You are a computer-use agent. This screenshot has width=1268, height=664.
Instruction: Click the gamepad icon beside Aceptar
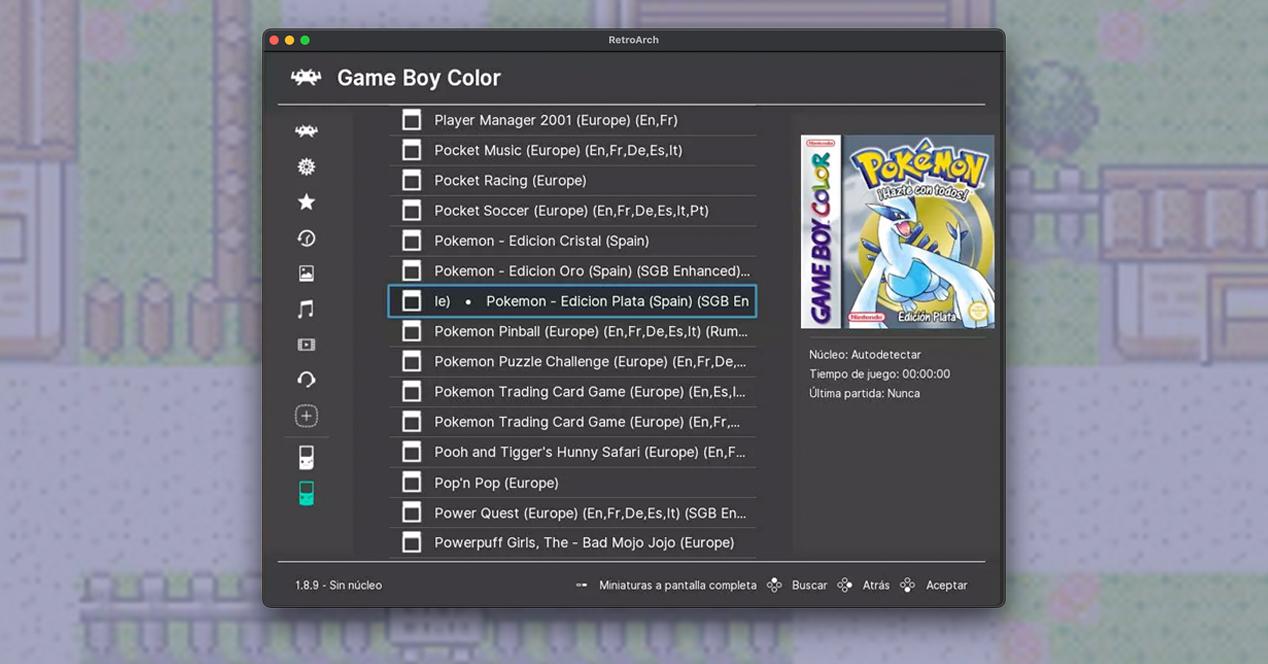(907, 585)
